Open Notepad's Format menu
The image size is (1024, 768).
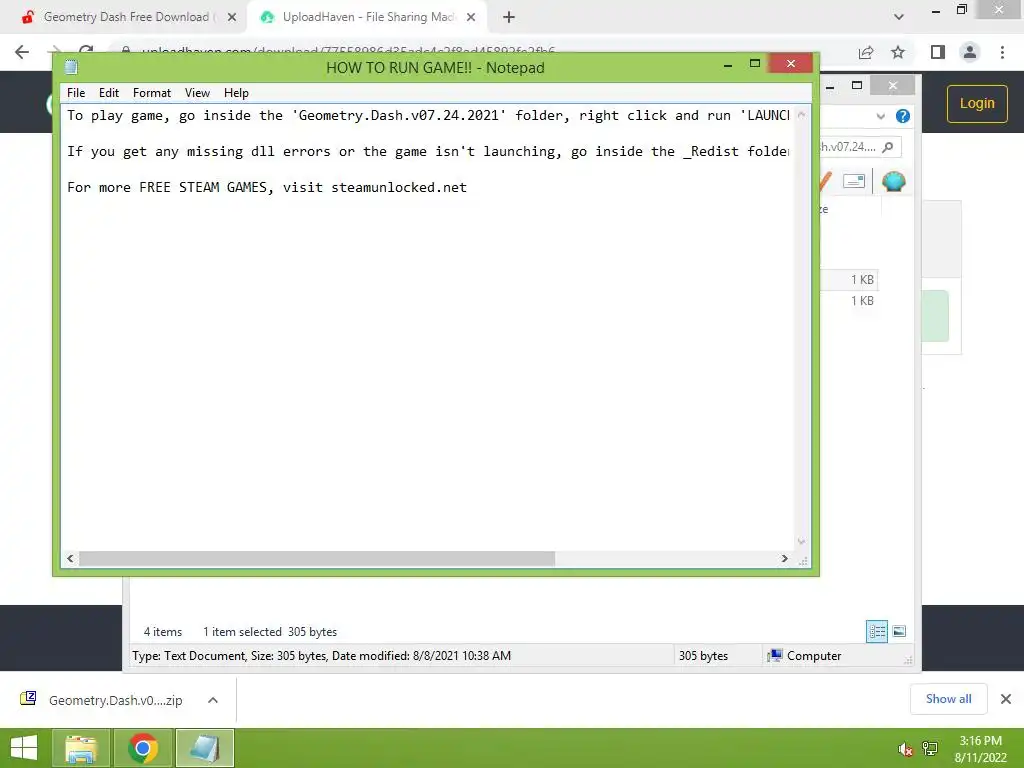152,93
